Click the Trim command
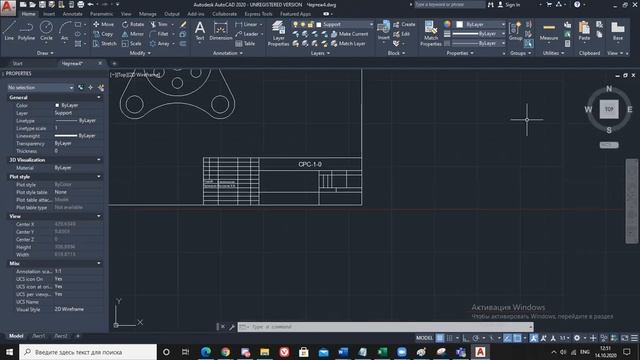Viewport: 640px width, 360px height. coord(159,24)
